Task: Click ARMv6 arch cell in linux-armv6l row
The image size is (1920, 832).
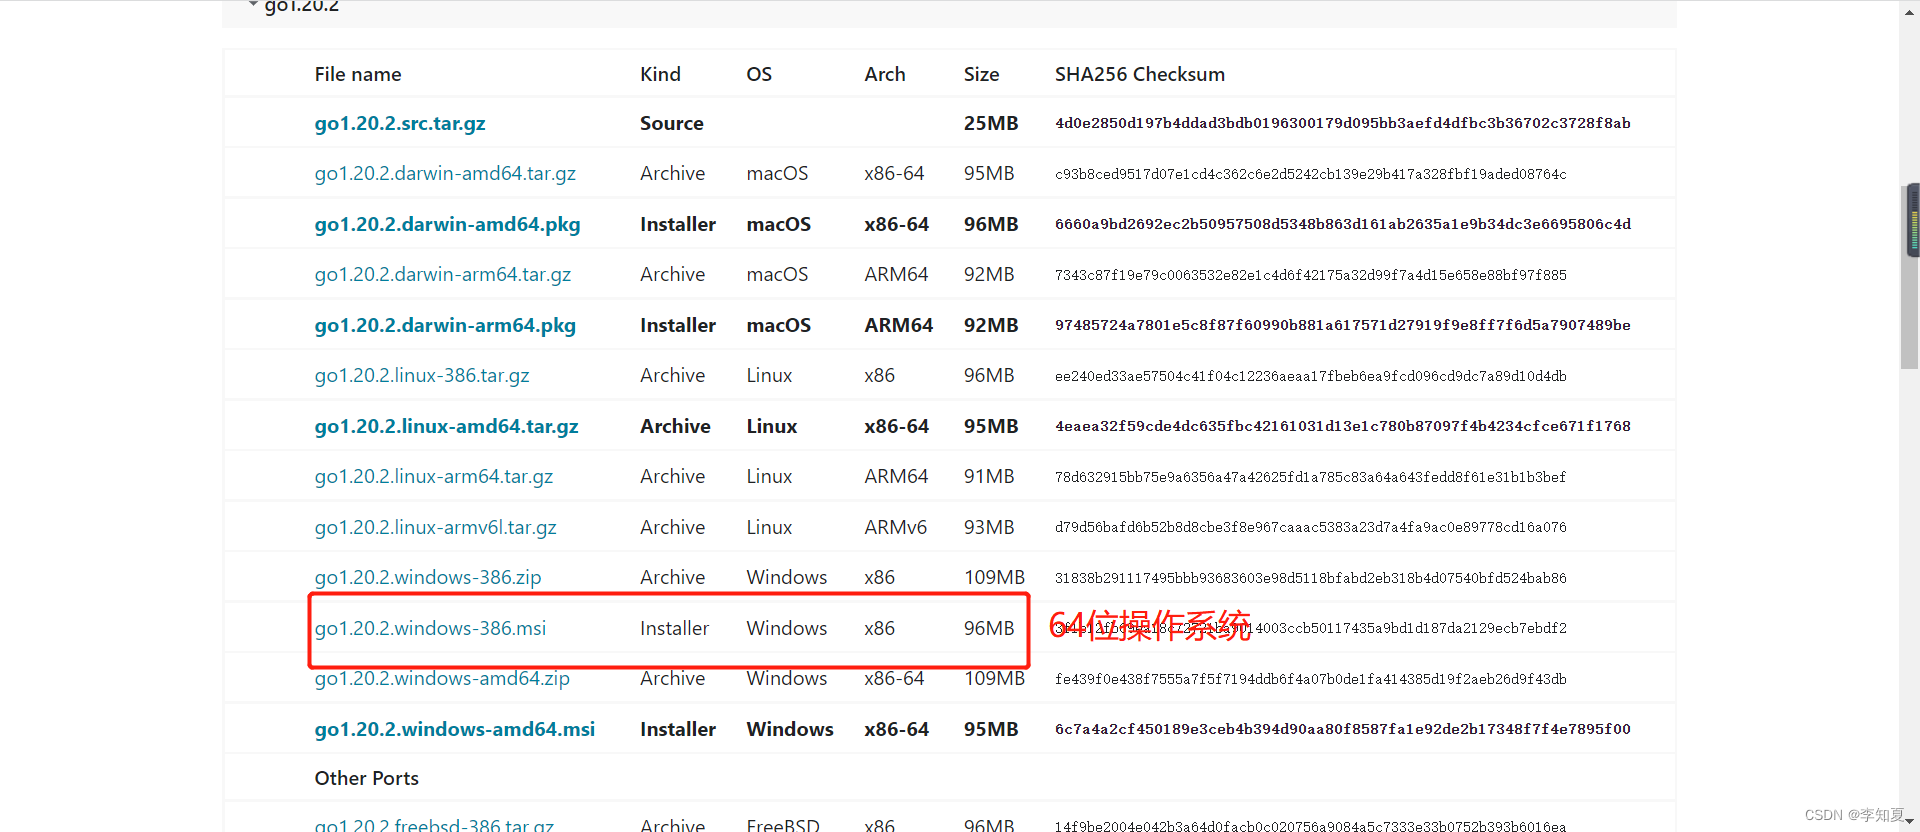Action: (896, 527)
